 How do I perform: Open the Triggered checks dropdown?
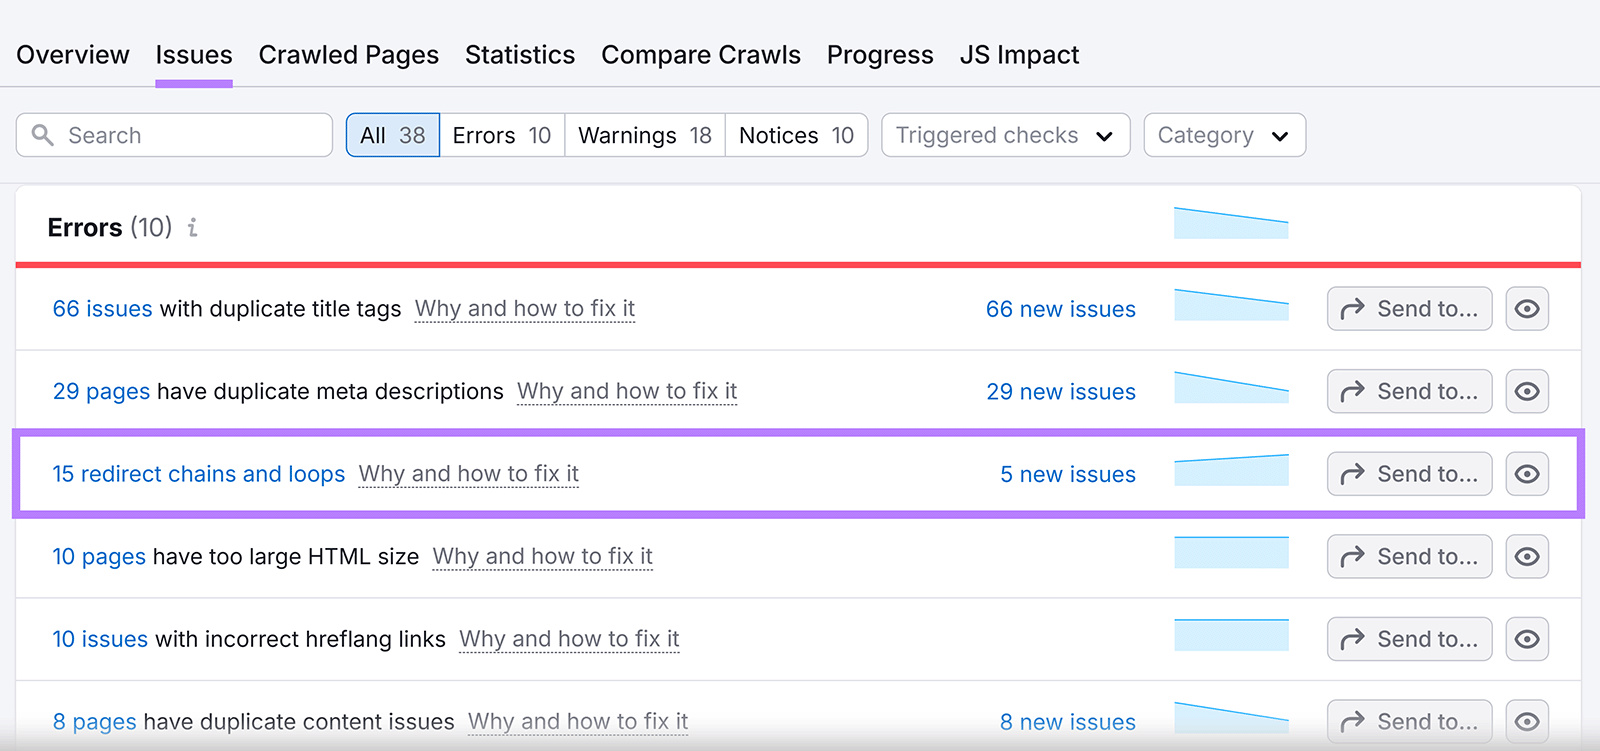pyautogui.click(x=1004, y=135)
